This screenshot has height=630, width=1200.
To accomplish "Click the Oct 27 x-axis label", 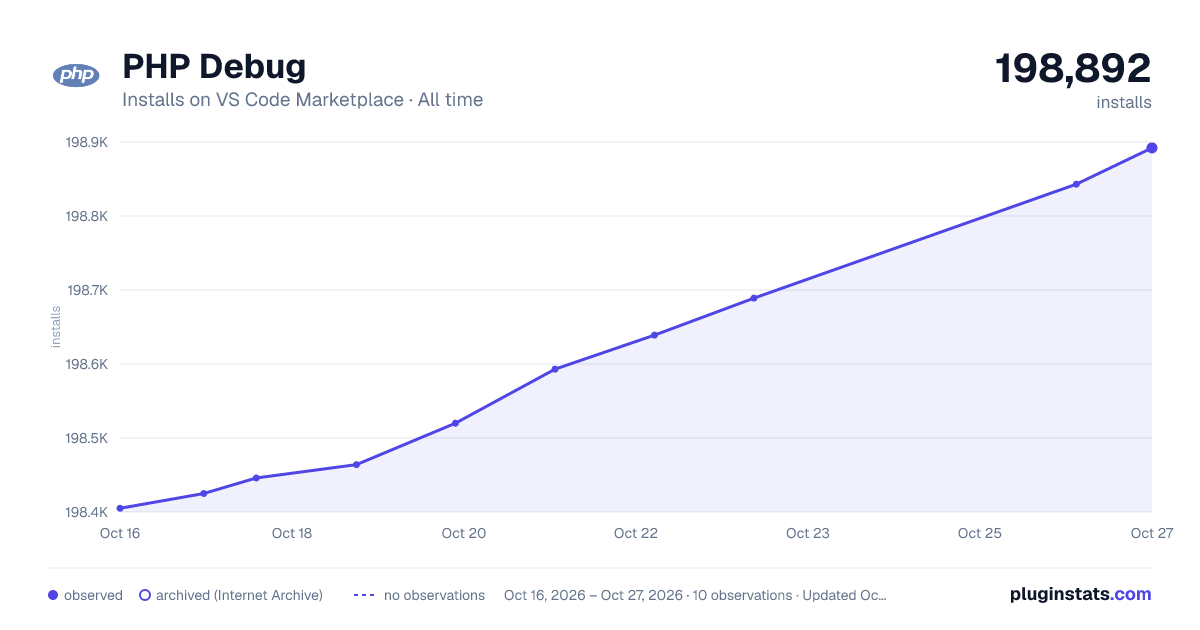I will (x=1151, y=533).
